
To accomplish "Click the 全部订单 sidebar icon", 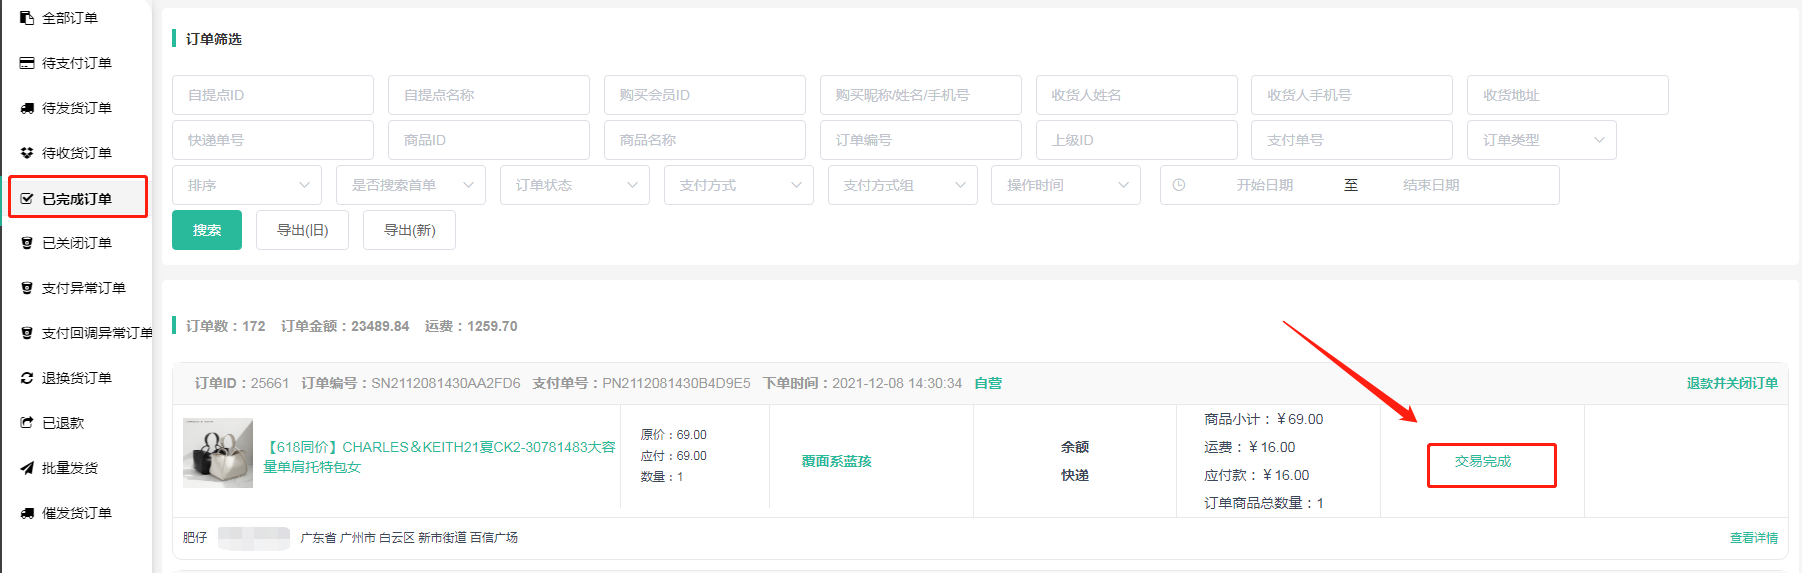I will pos(27,18).
